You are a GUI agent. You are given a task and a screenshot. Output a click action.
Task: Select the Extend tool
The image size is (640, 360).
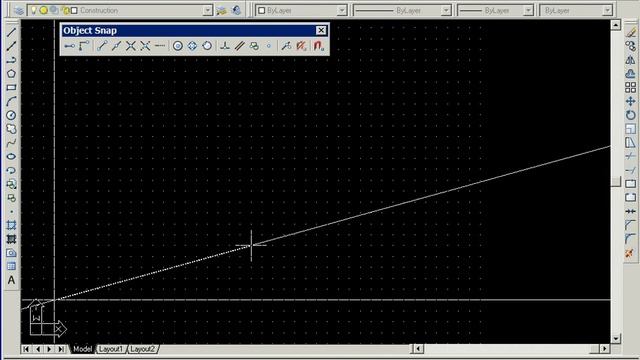coord(630,170)
